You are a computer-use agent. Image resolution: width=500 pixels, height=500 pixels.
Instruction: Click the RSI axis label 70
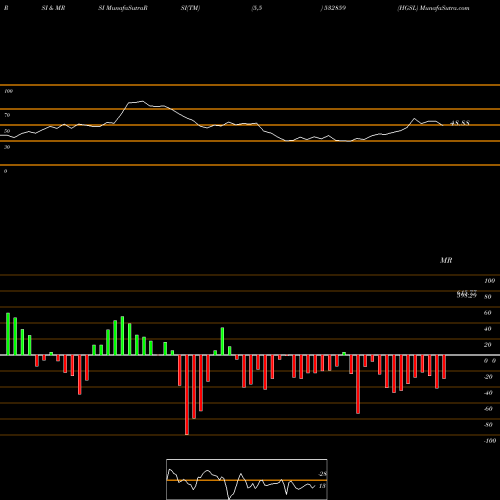click(x=7, y=115)
